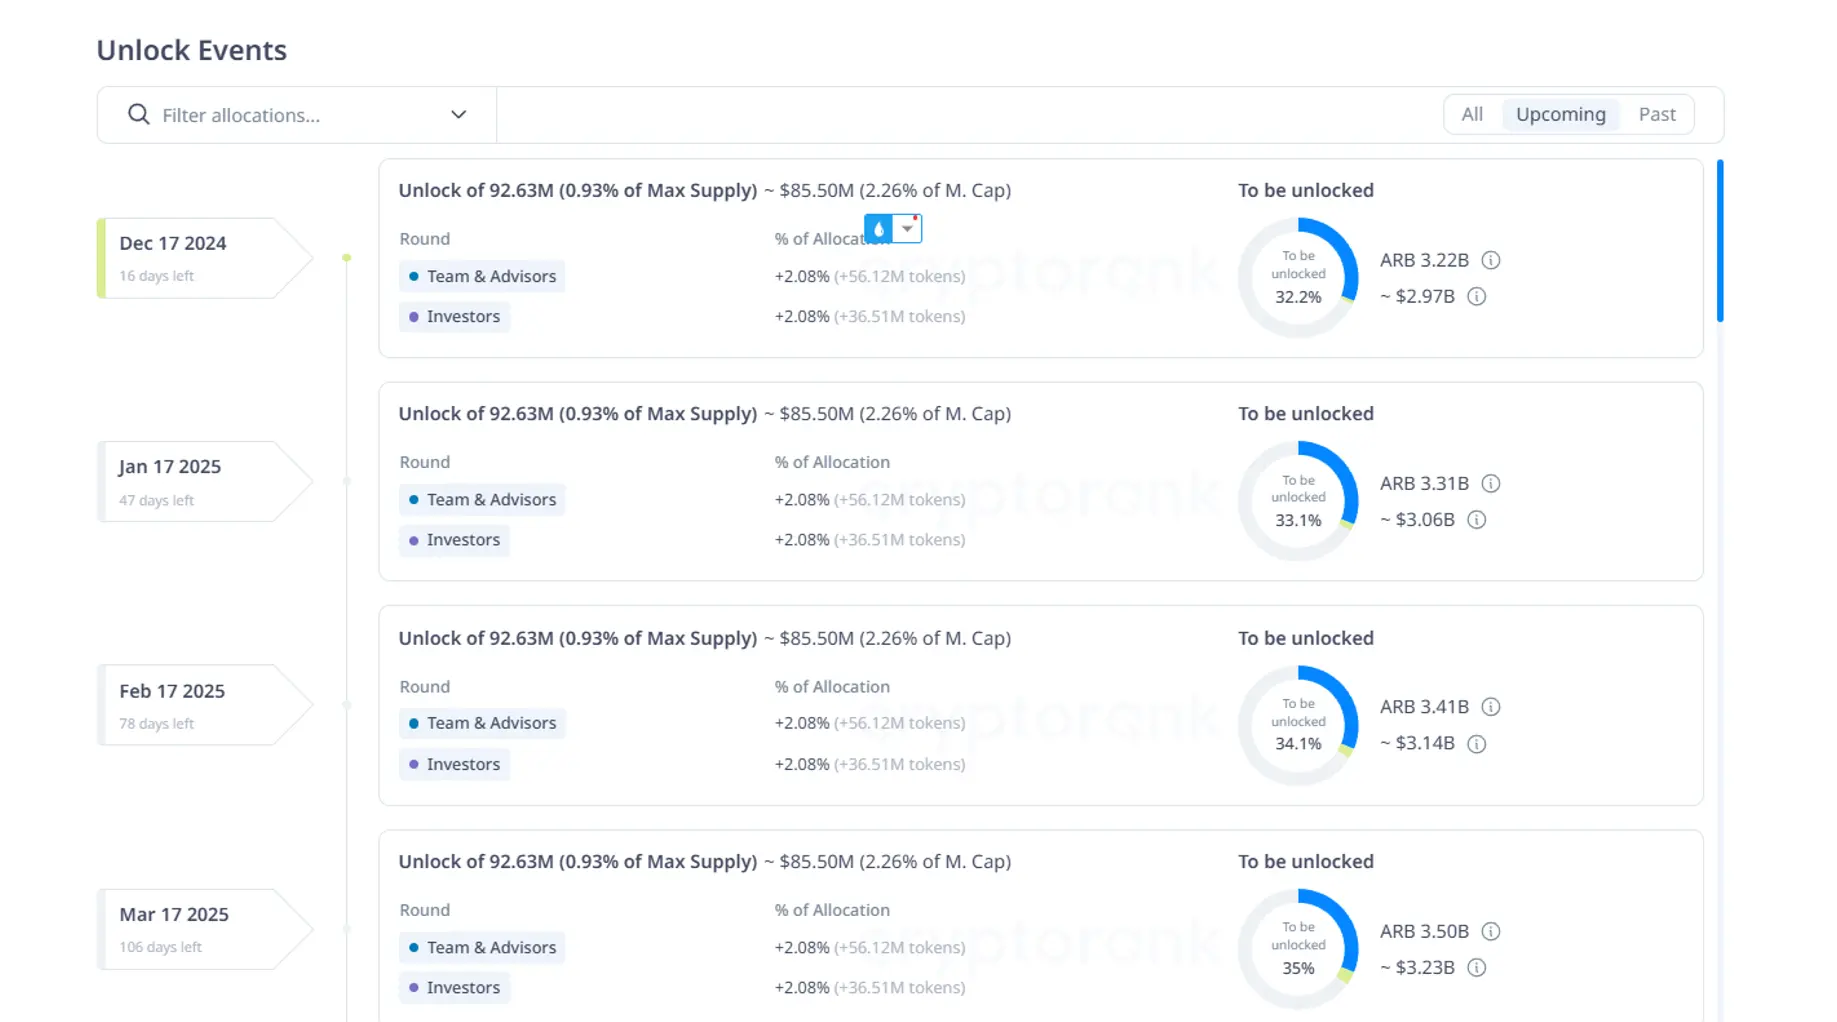Click Investors +2.08% value in Jan 17 card
Image resolution: width=1837 pixels, height=1022 pixels.
pyautogui.click(x=802, y=540)
